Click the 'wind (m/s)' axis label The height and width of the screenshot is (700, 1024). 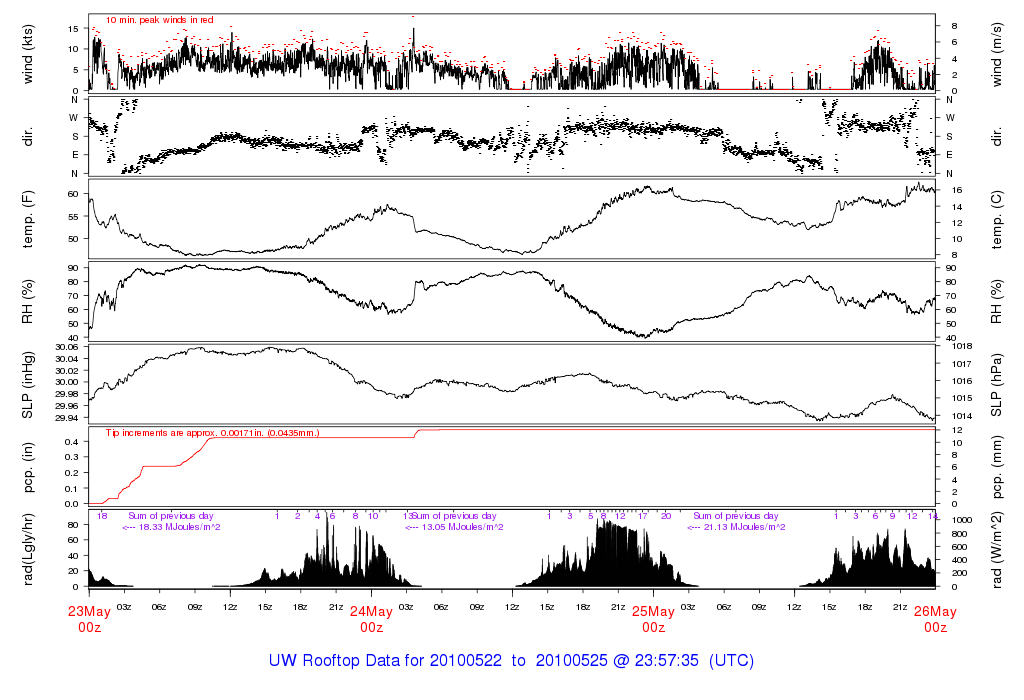coord(997,54)
